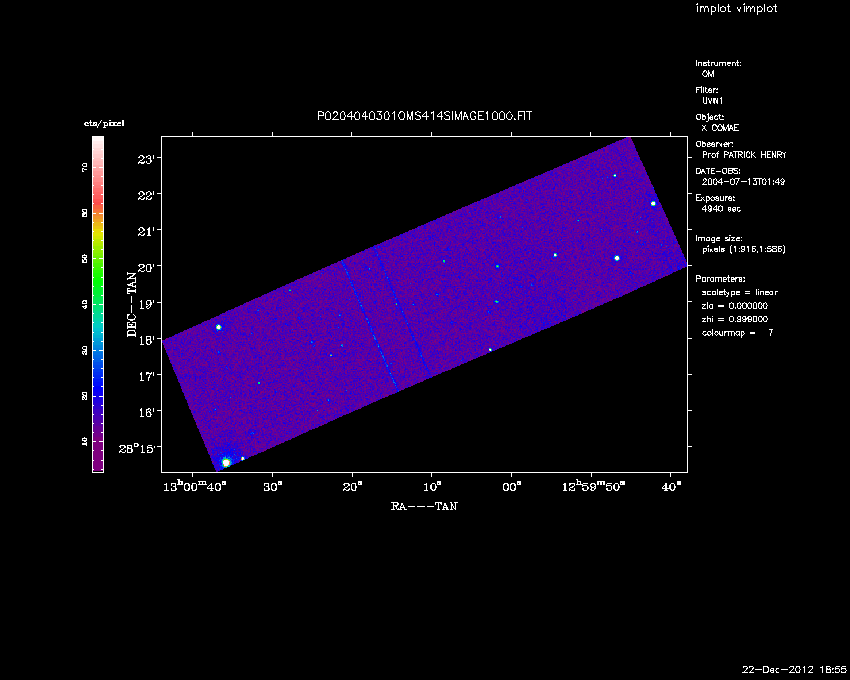The height and width of the screenshot is (680, 850).
Task: Select the bright star near 12h59m50s tick
Action: [617, 258]
